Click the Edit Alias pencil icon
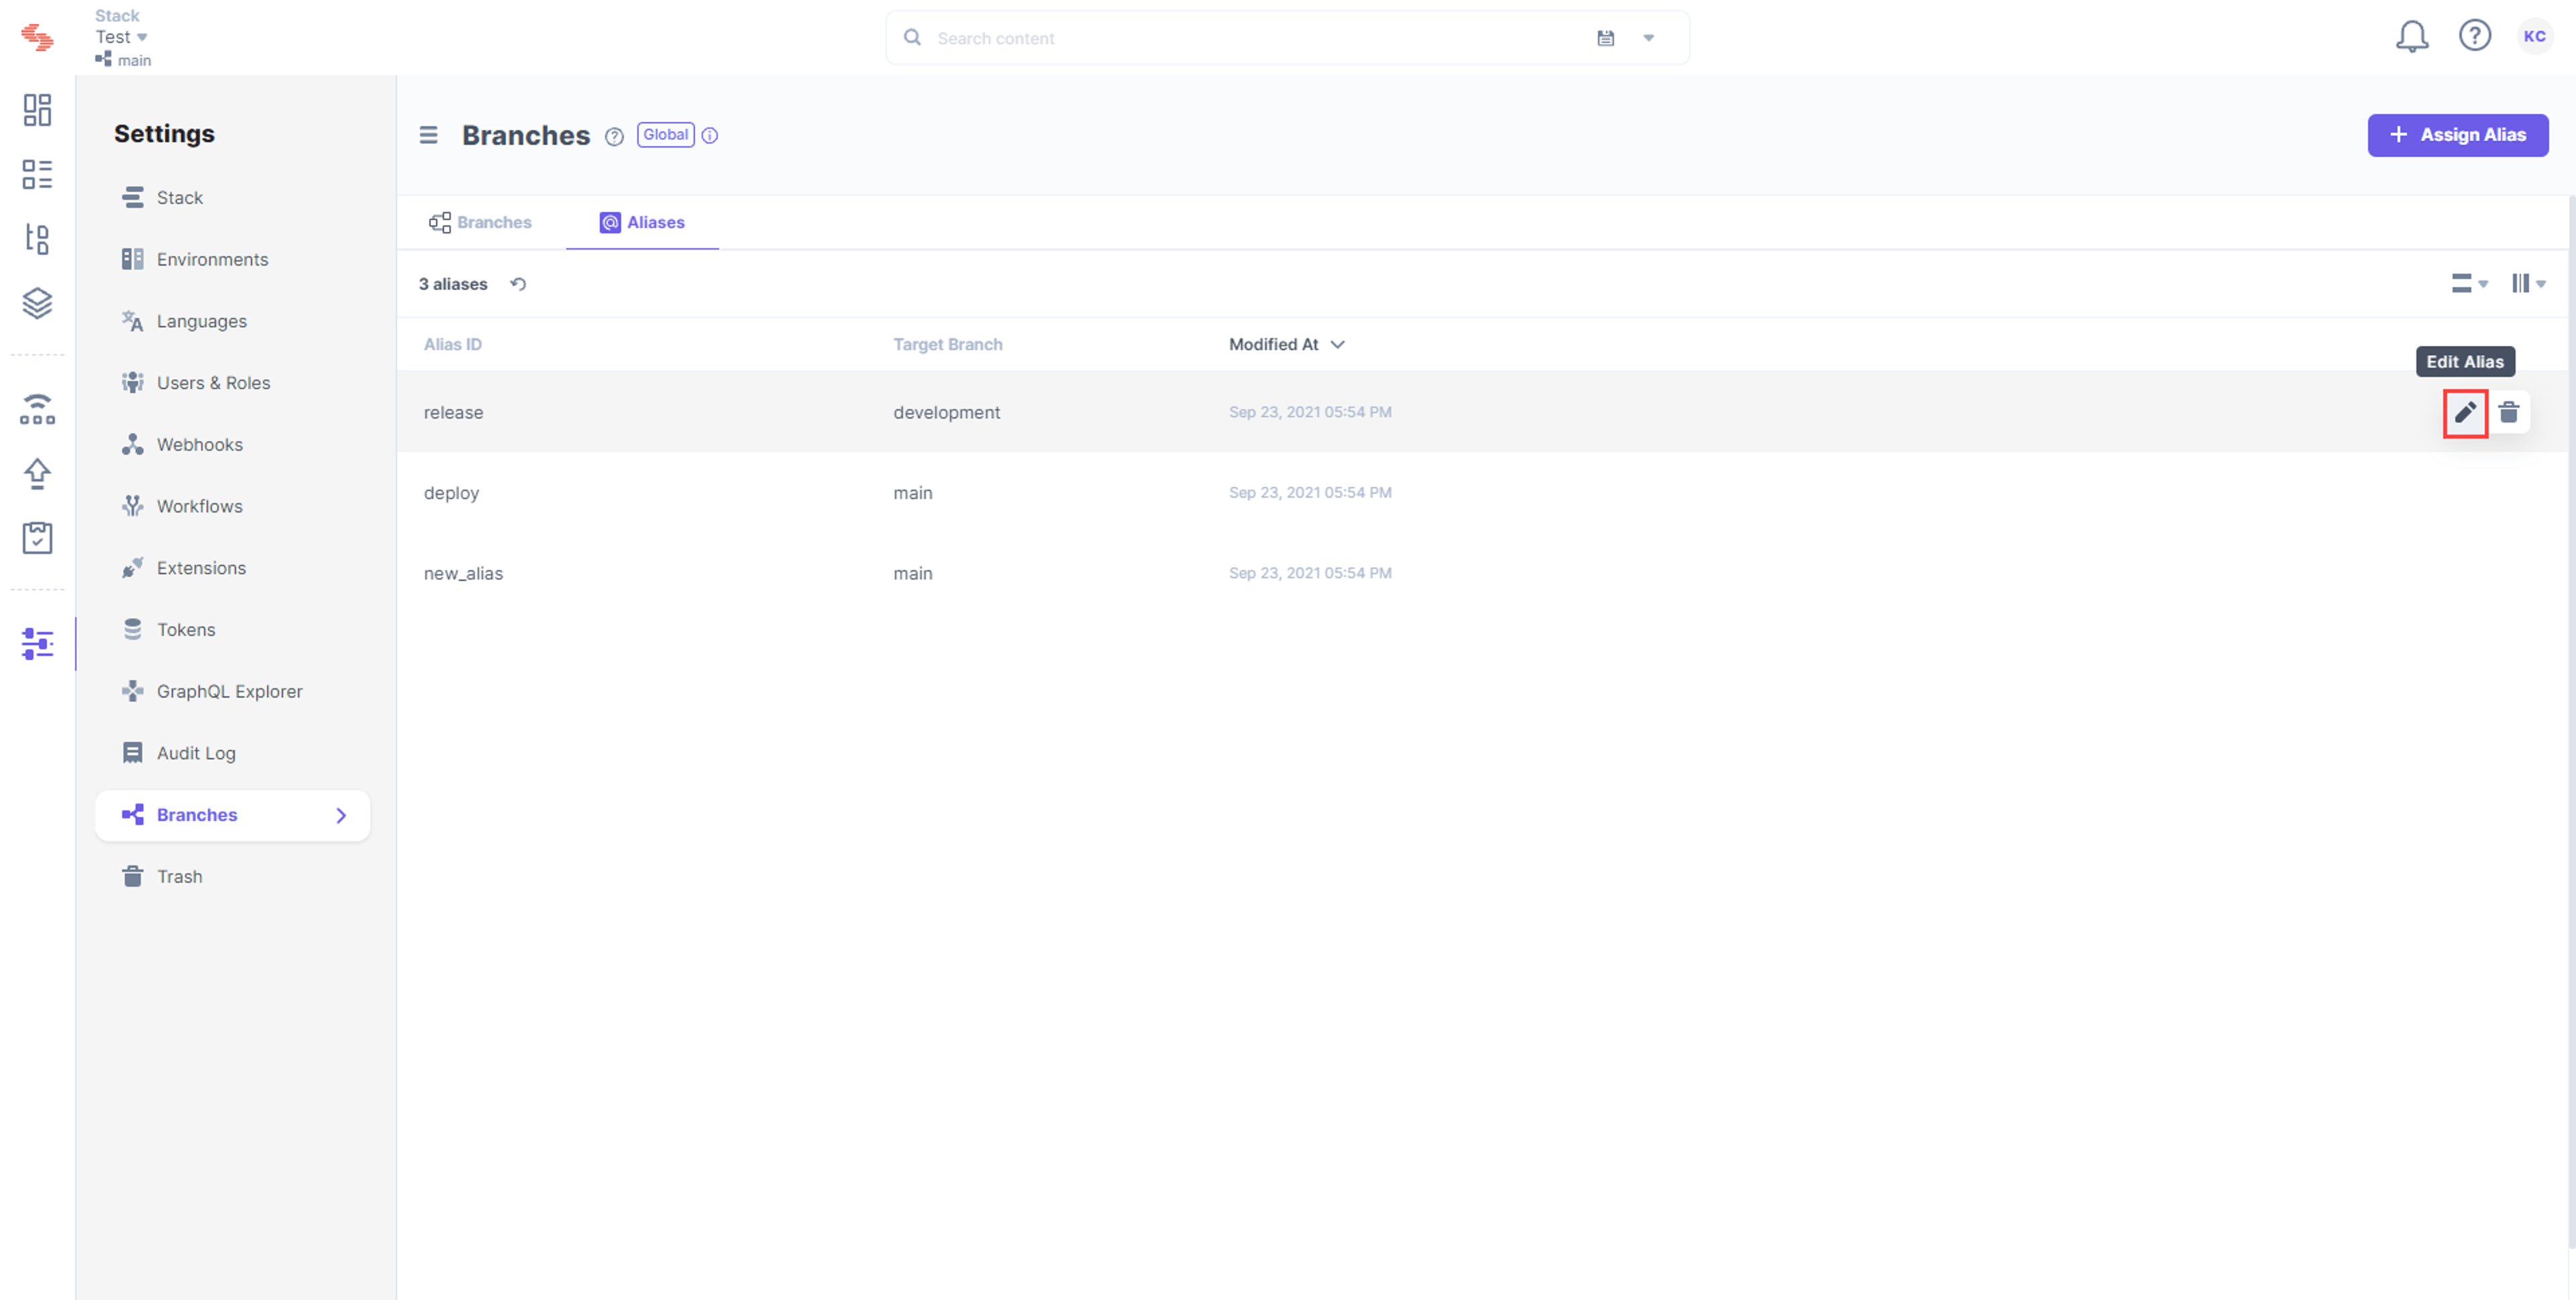 (2465, 412)
